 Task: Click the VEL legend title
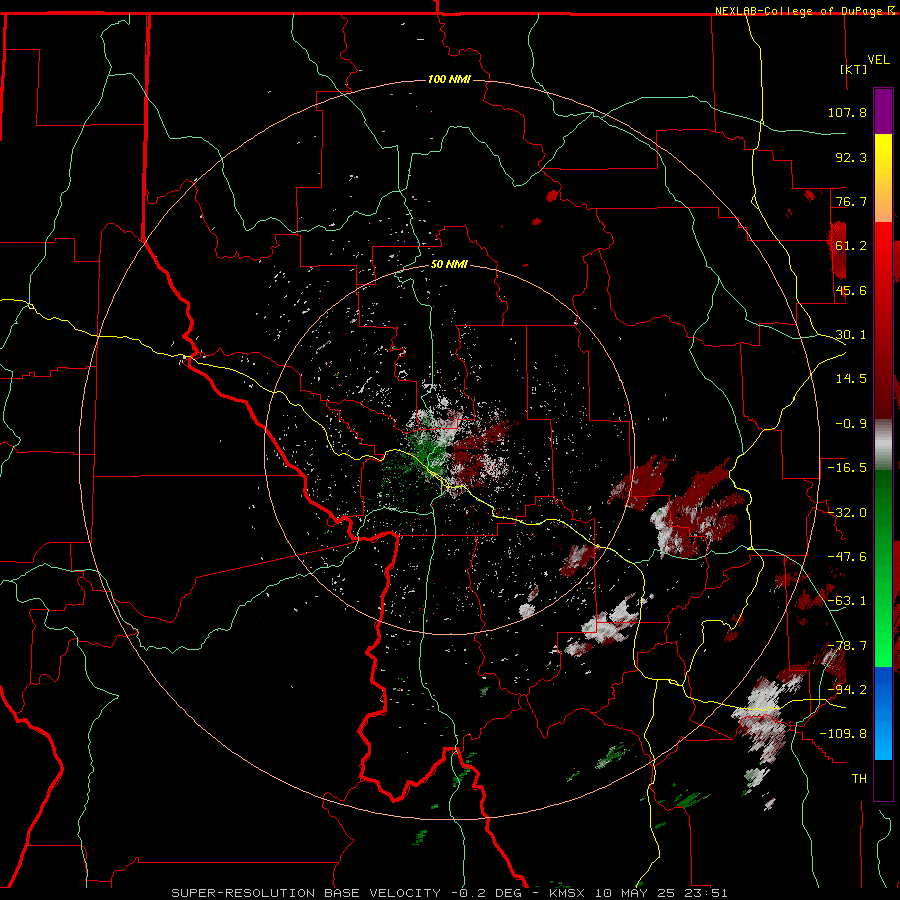(x=878, y=60)
